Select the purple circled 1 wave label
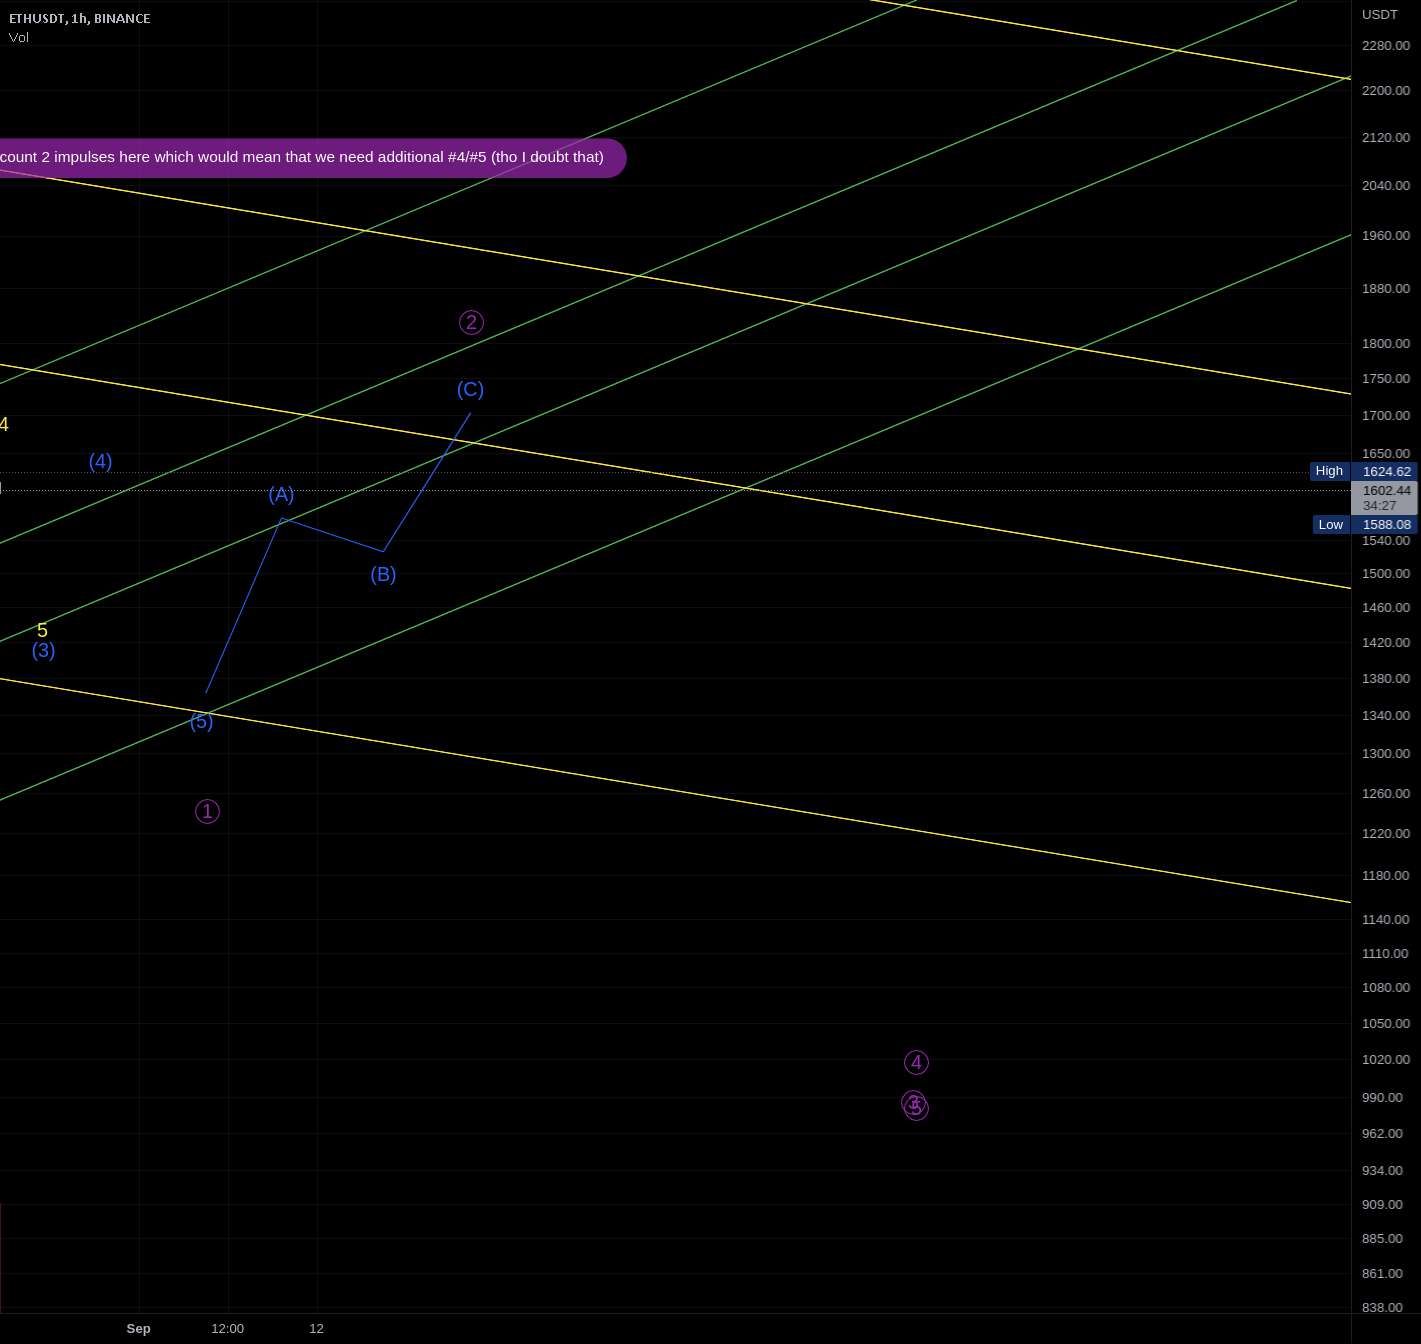Viewport: 1421px width, 1344px height. pyautogui.click(x=207, y=811)
